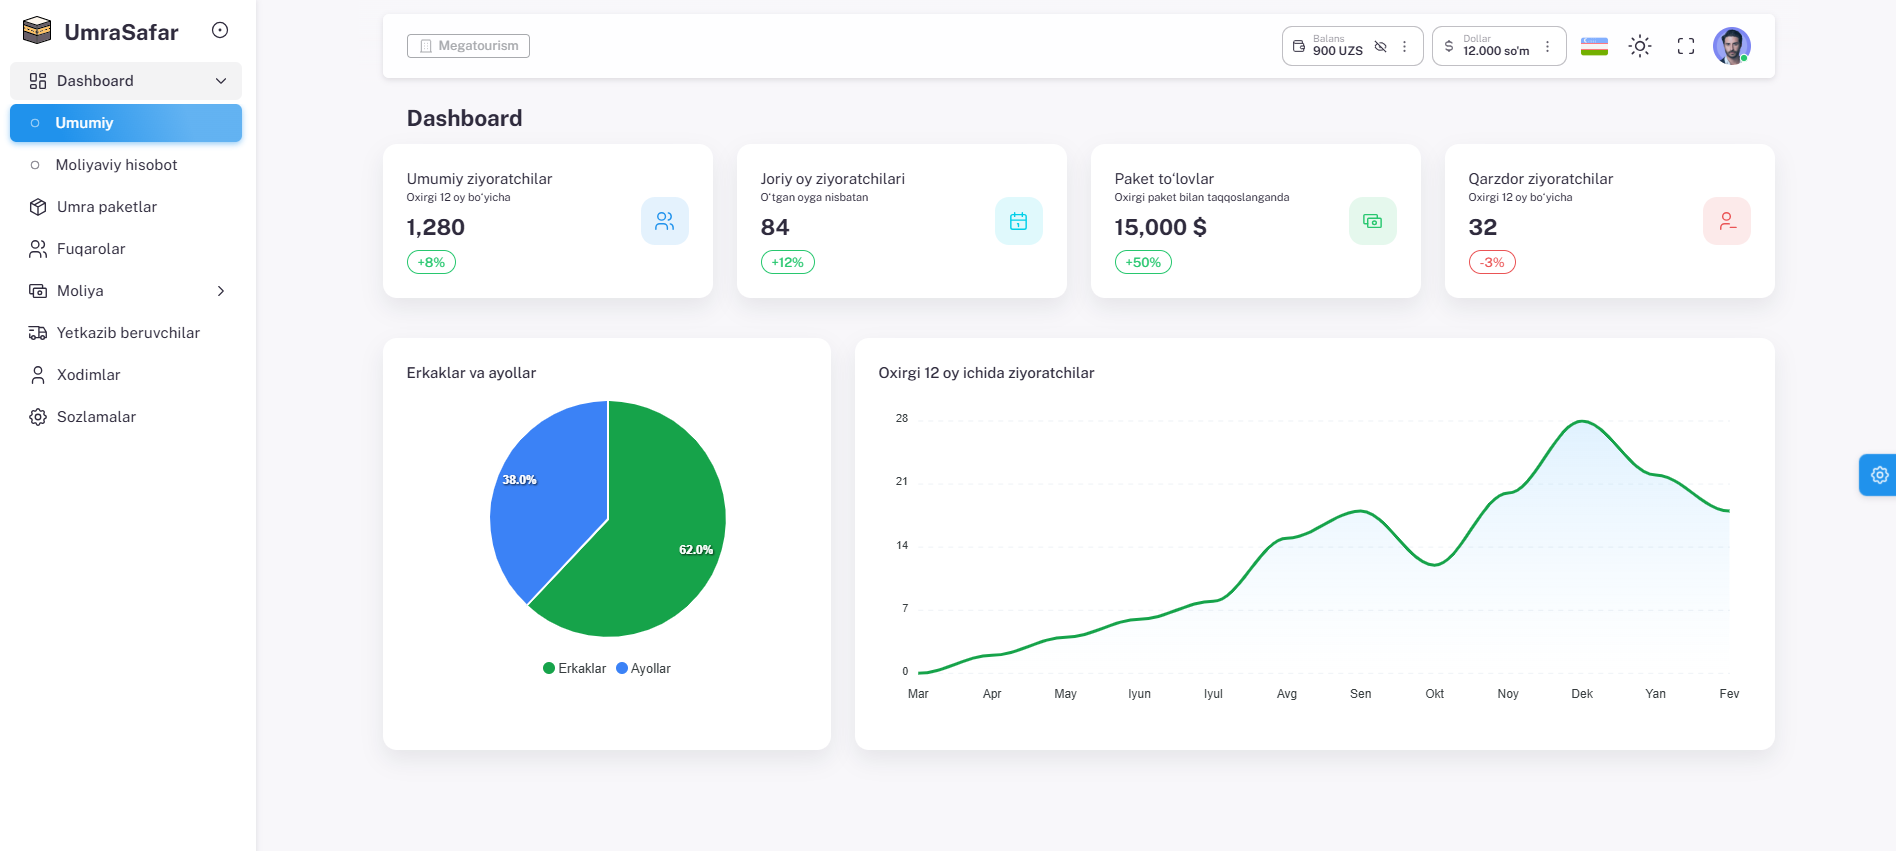This screenshot has height=851, width=1896.
Task: Go to Umra paketlar section
Action: click(x=126, y=207)
